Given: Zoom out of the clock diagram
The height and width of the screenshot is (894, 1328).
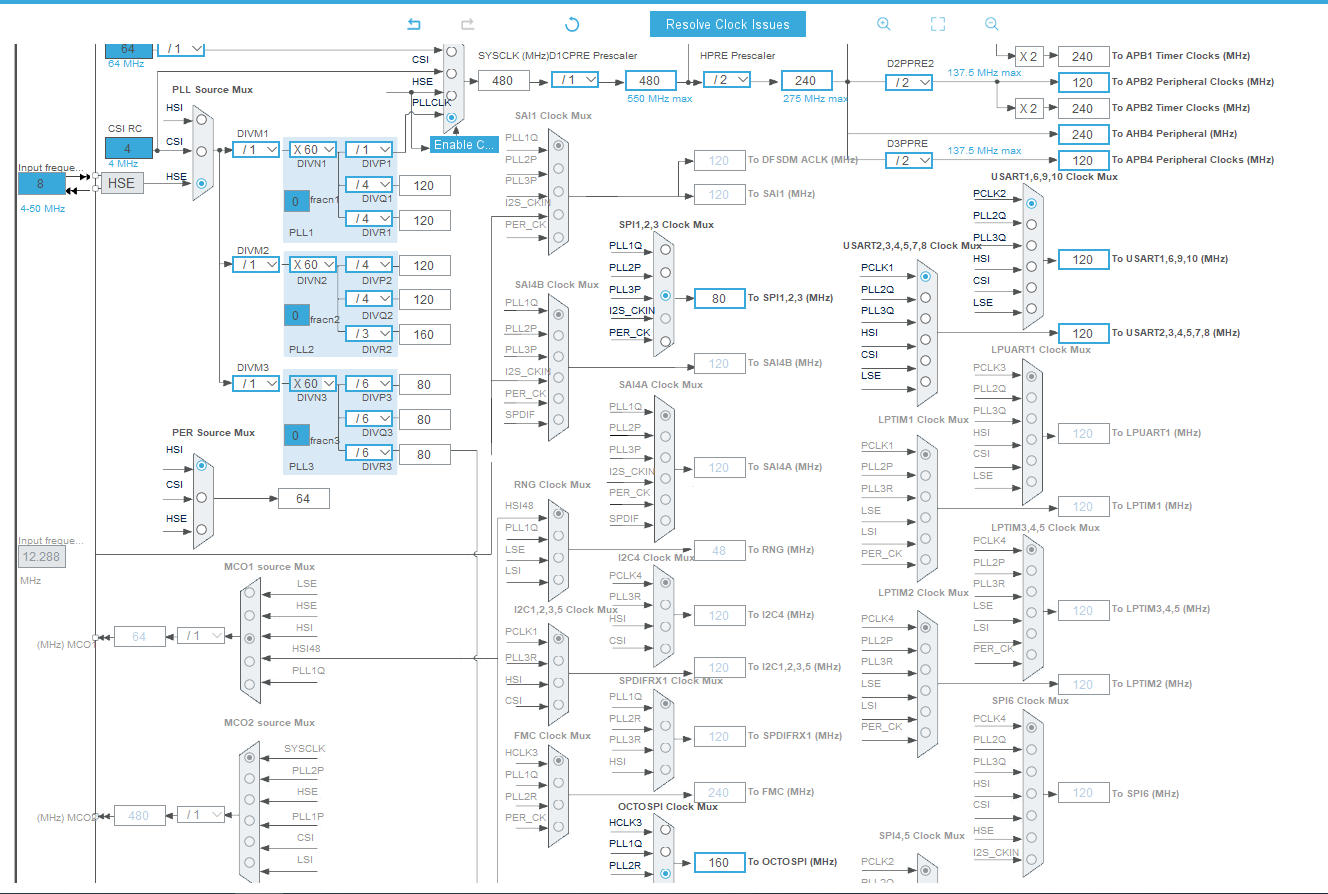Looking at the screenshot, I should tap(991, 24).
